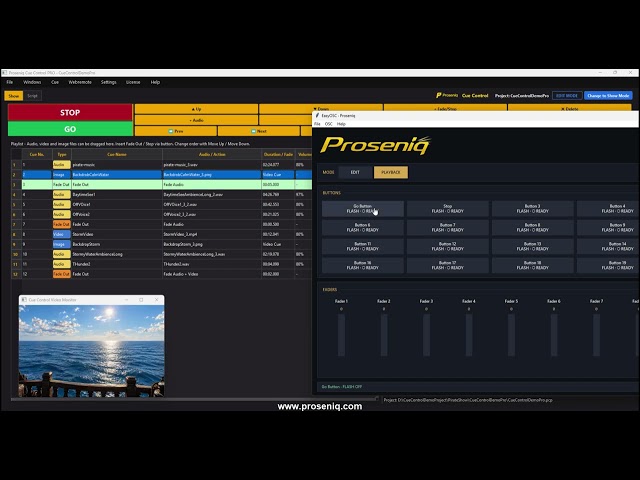Trigger Button 3 in EasyOSC
The image size is (640, 480).
(x=533, y=209)
